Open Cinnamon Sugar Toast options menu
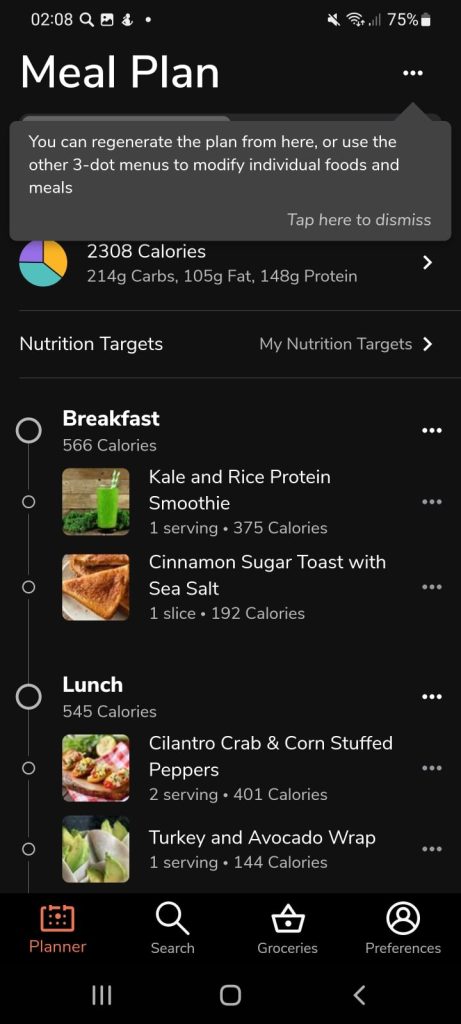This screenshot has height=1024, width=461. (x=432, y=586)
